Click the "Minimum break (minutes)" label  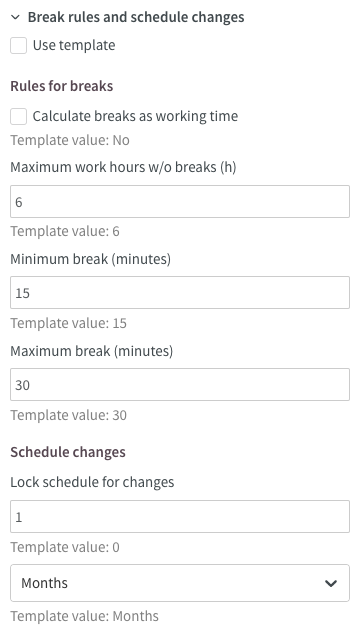[x=90, y=259]
